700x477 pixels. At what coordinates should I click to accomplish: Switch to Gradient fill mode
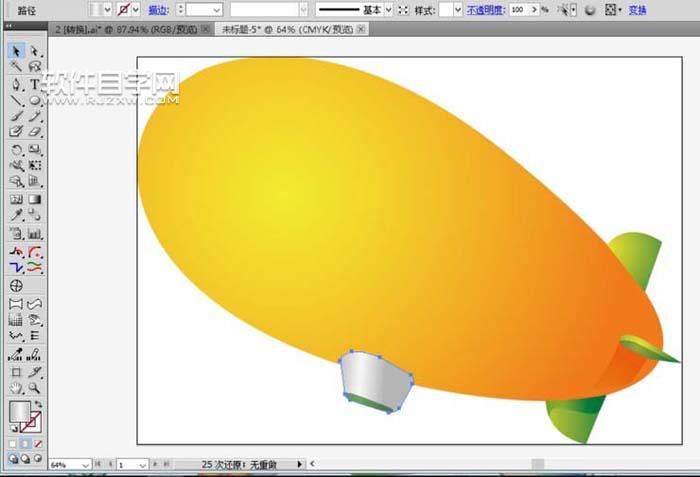[25, 444]
